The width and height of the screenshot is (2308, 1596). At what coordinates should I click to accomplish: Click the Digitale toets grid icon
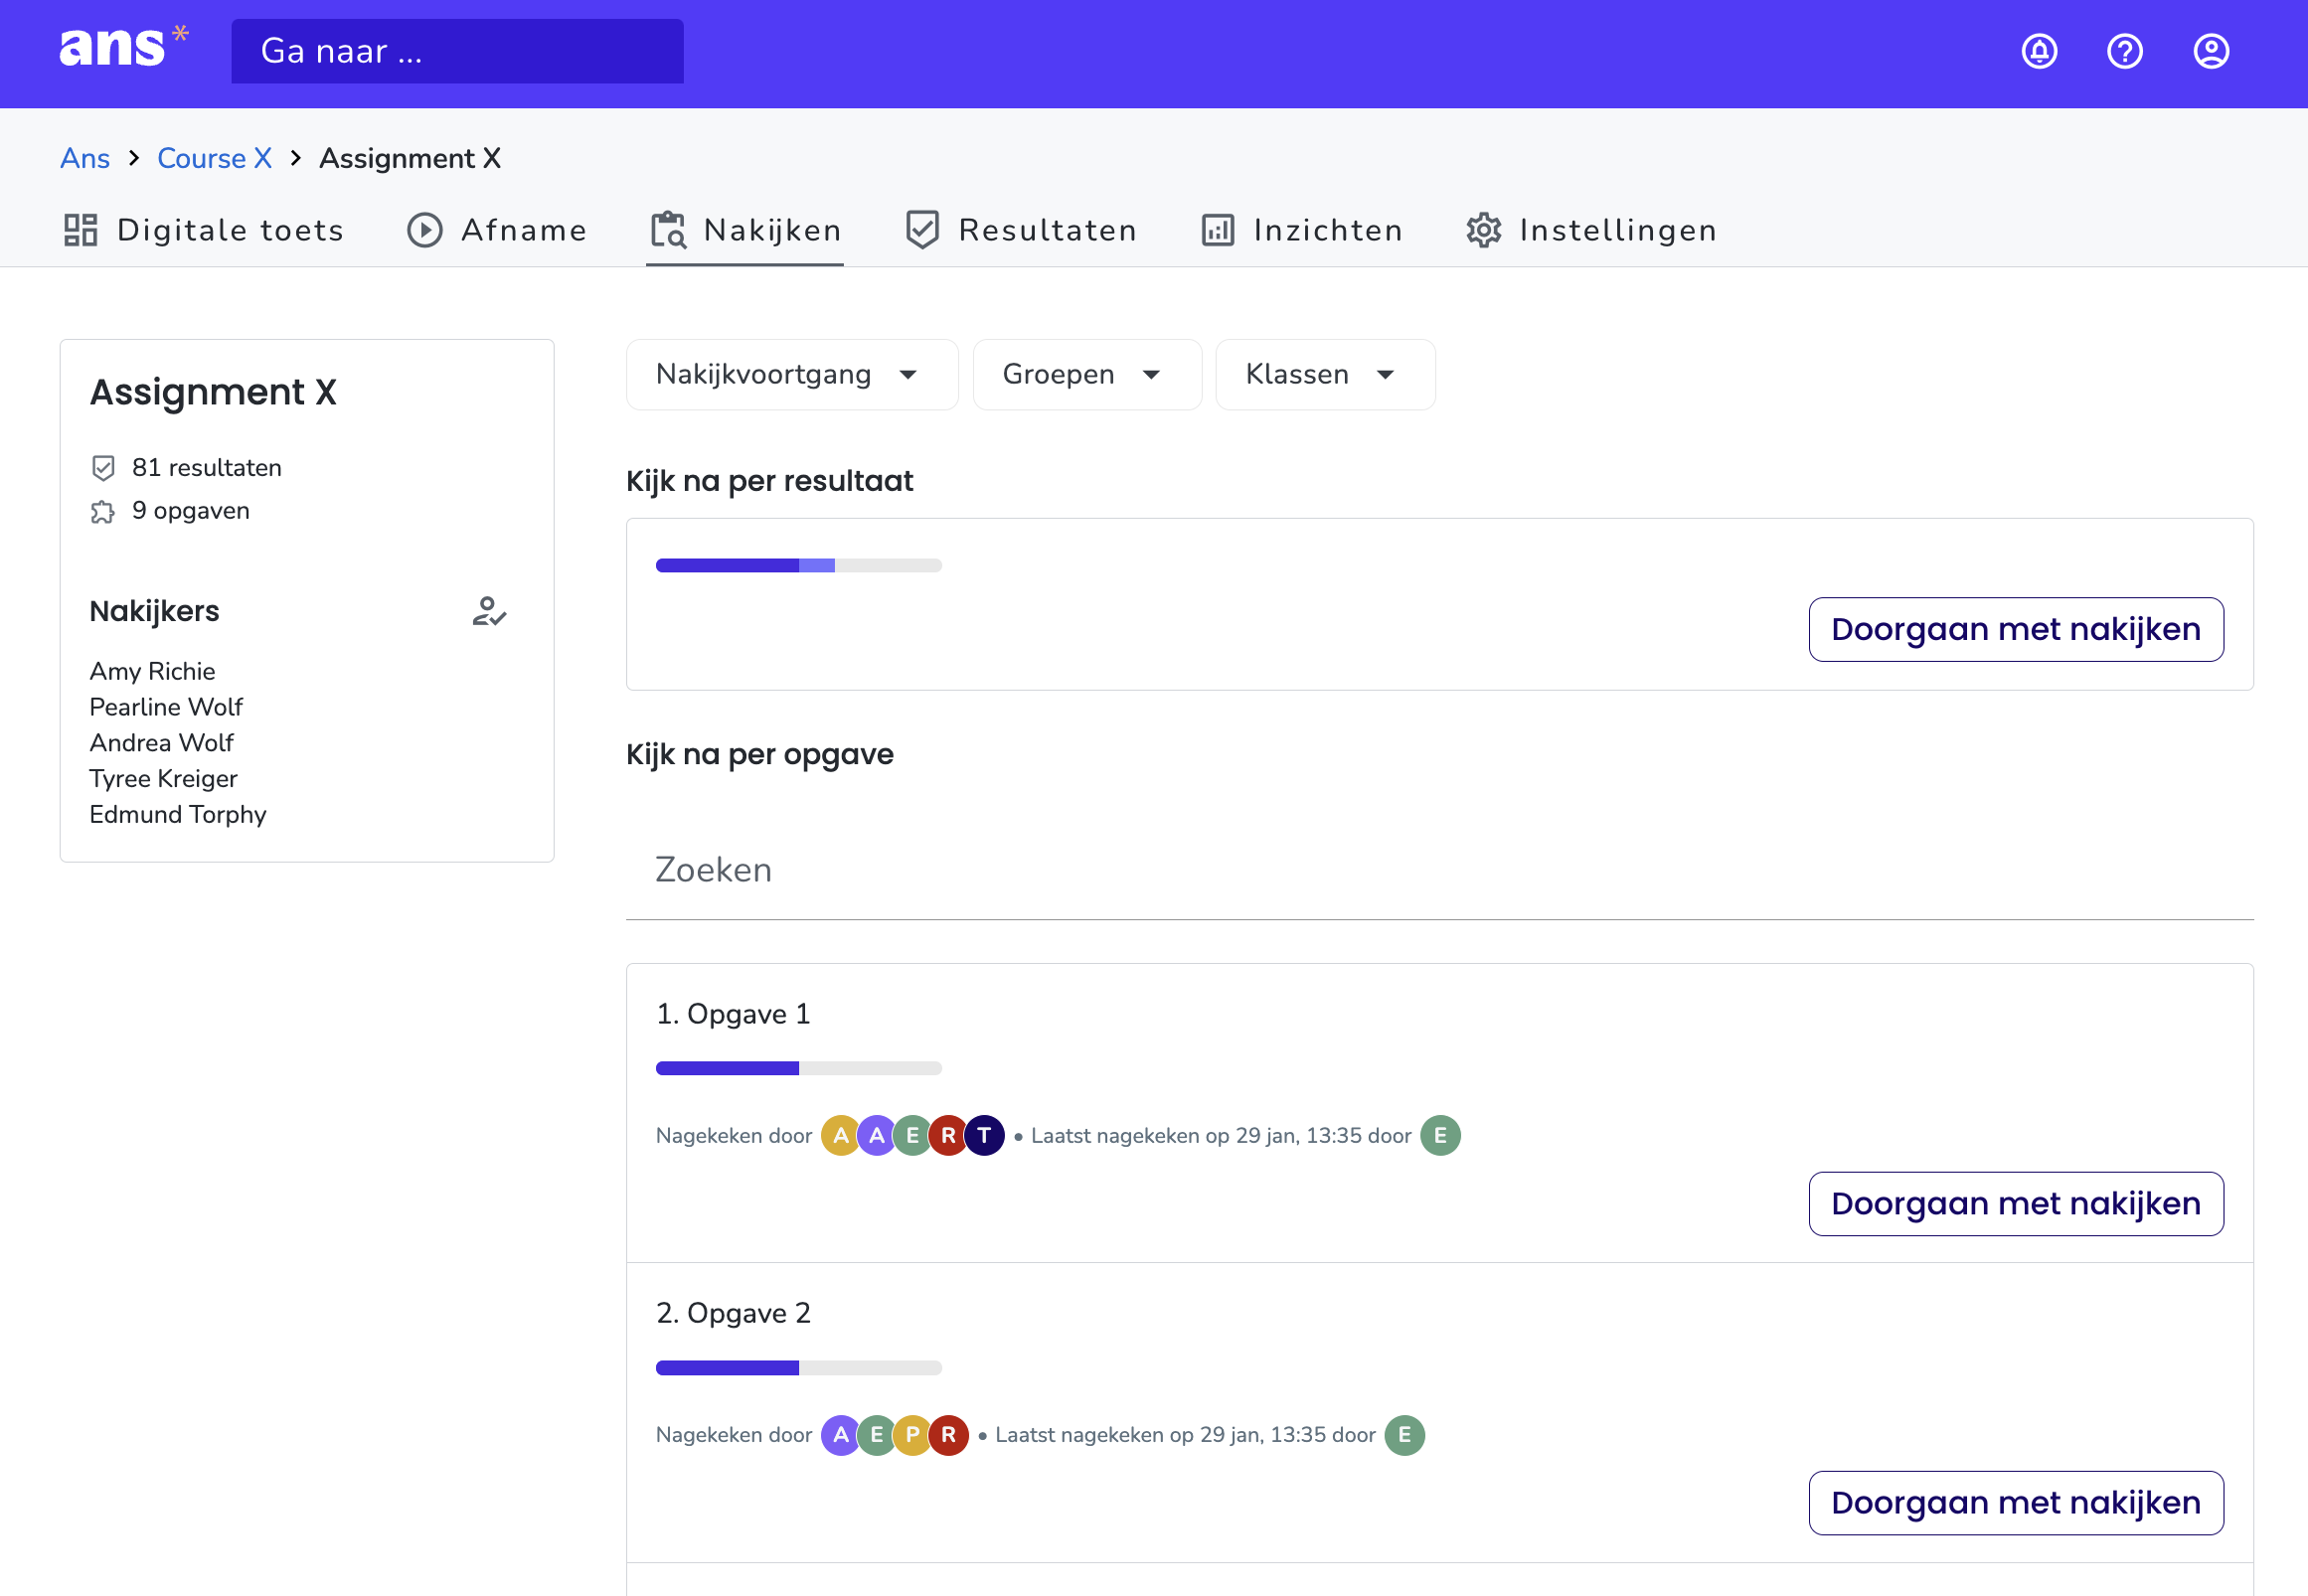(x=81, y=230)
